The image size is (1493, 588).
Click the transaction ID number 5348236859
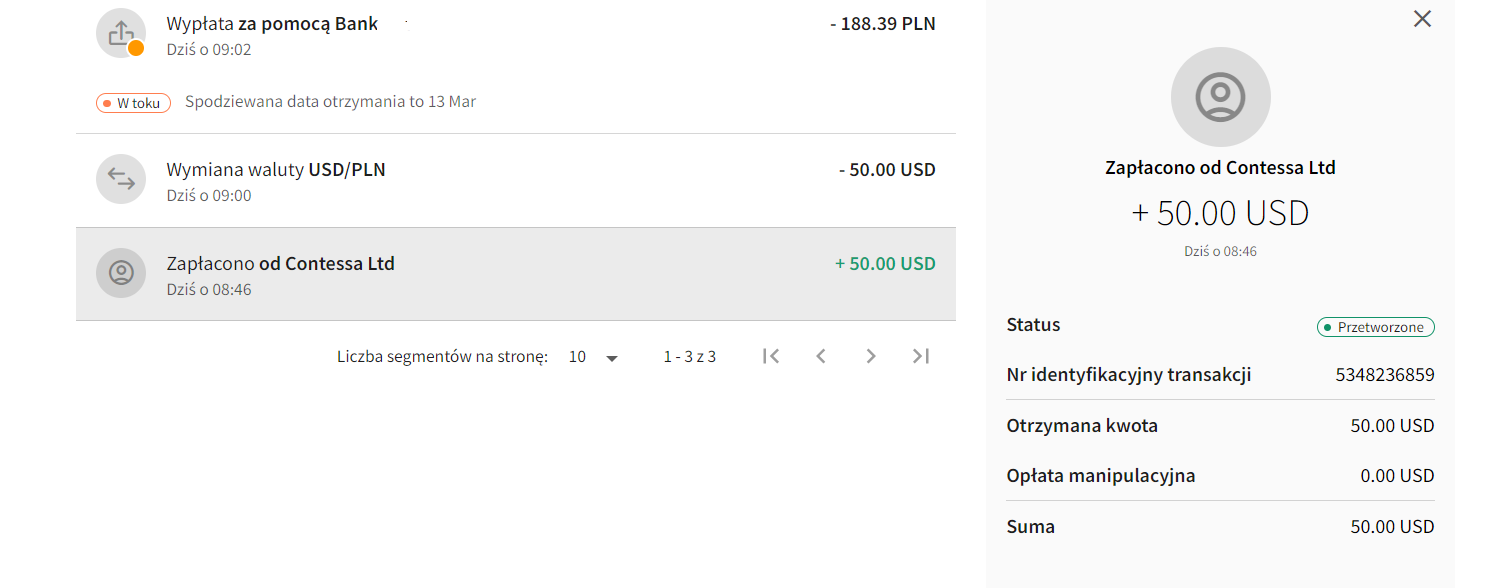[x=1385, y=376]
